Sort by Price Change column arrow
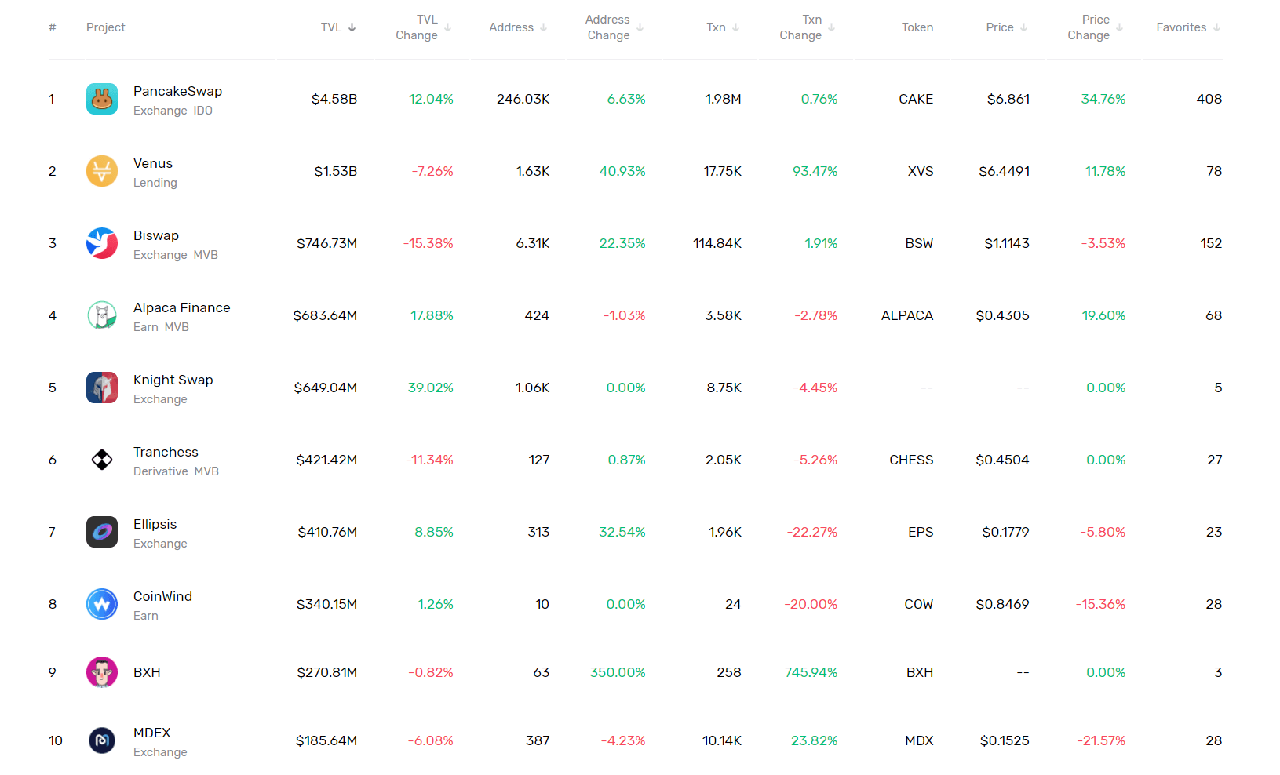This screenshot has height=775, width=1280. 1119,27
